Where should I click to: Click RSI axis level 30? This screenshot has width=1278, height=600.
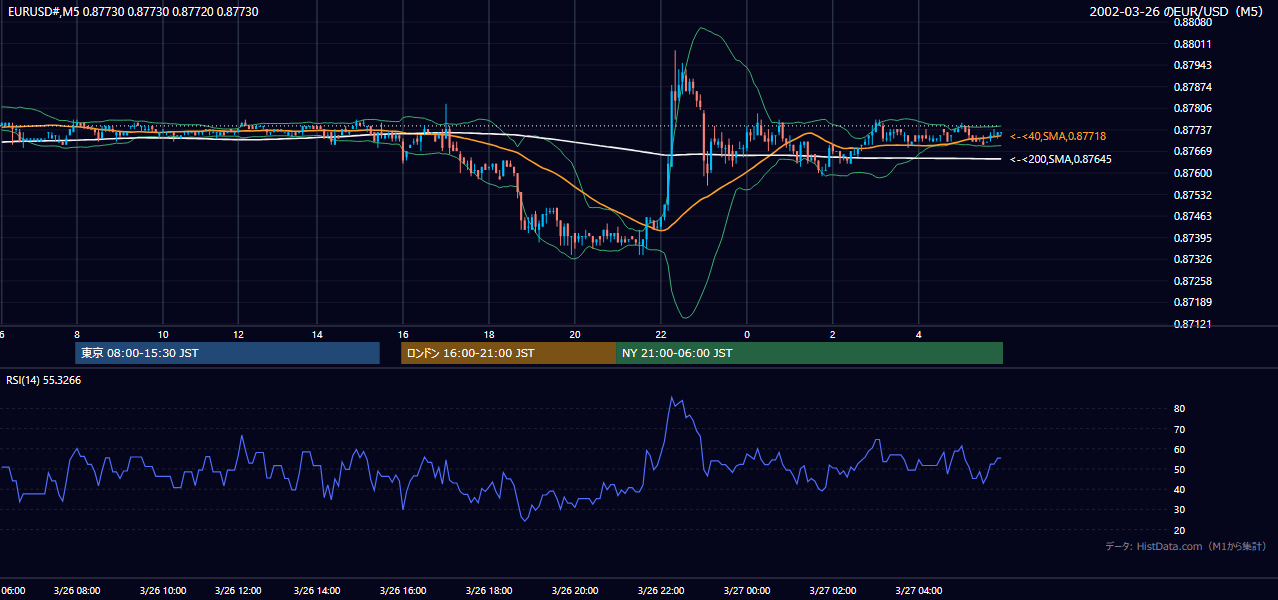point(1179,510)
